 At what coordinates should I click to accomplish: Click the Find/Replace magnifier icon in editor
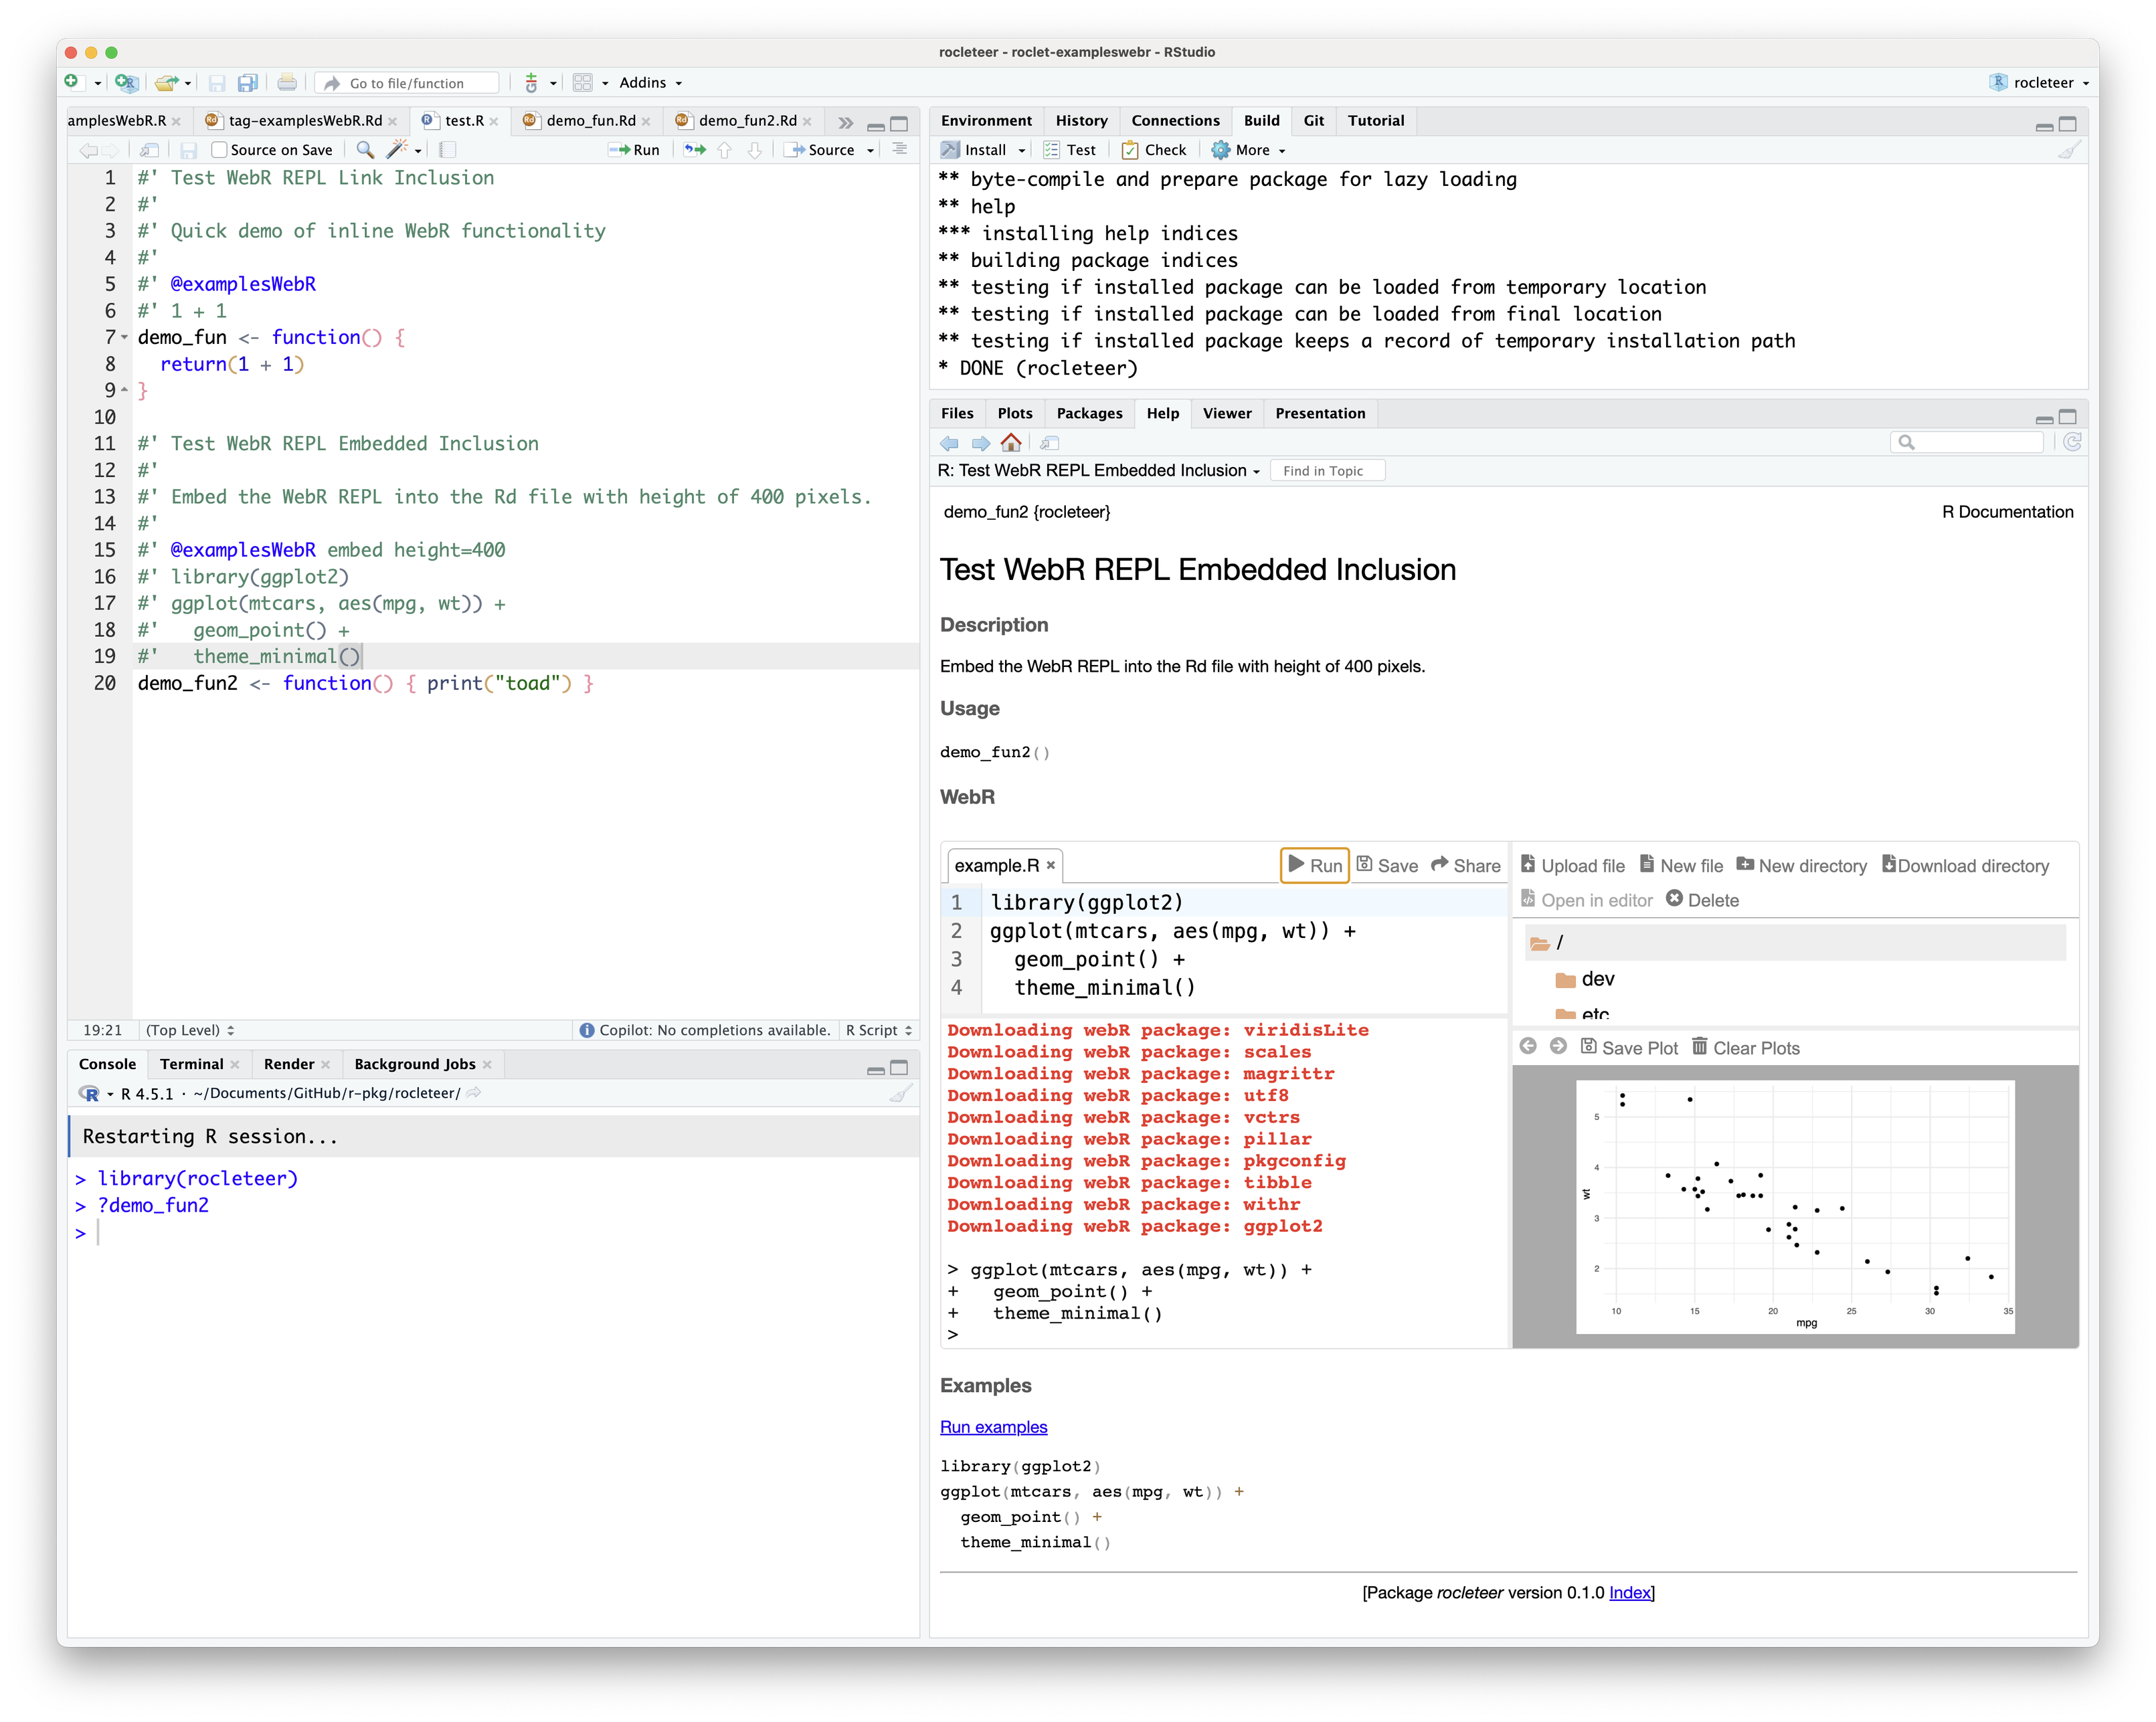366,149
